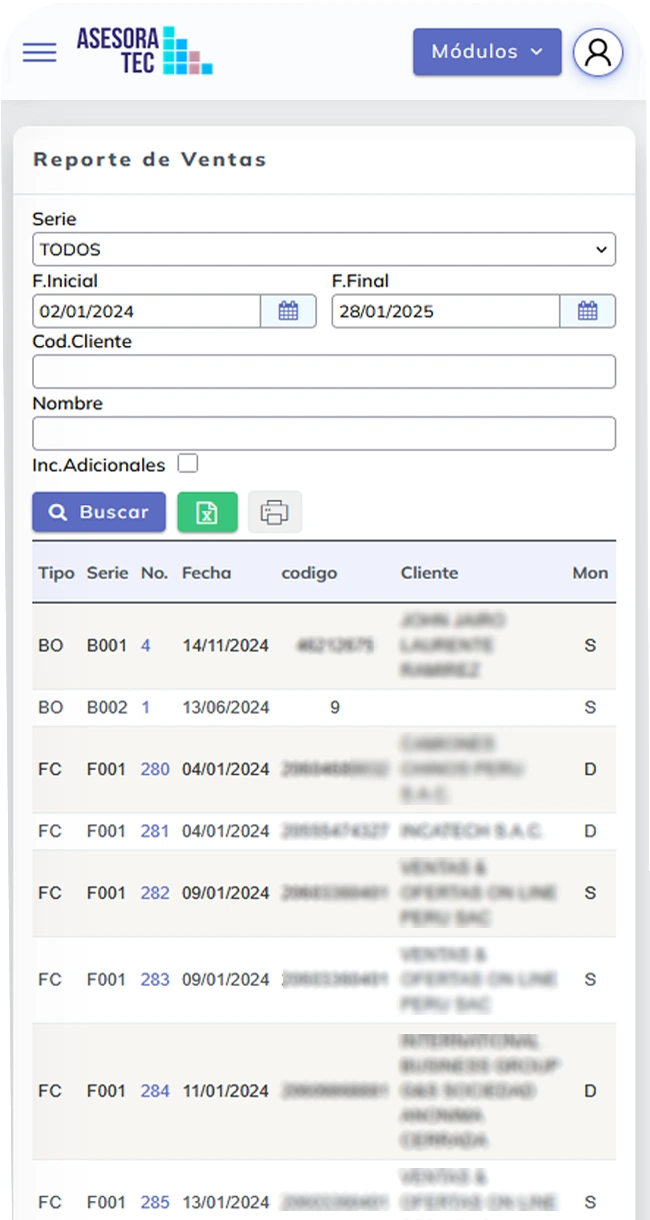Open invoice number 280 link
650x1220 pixels.
click(155, 769)
